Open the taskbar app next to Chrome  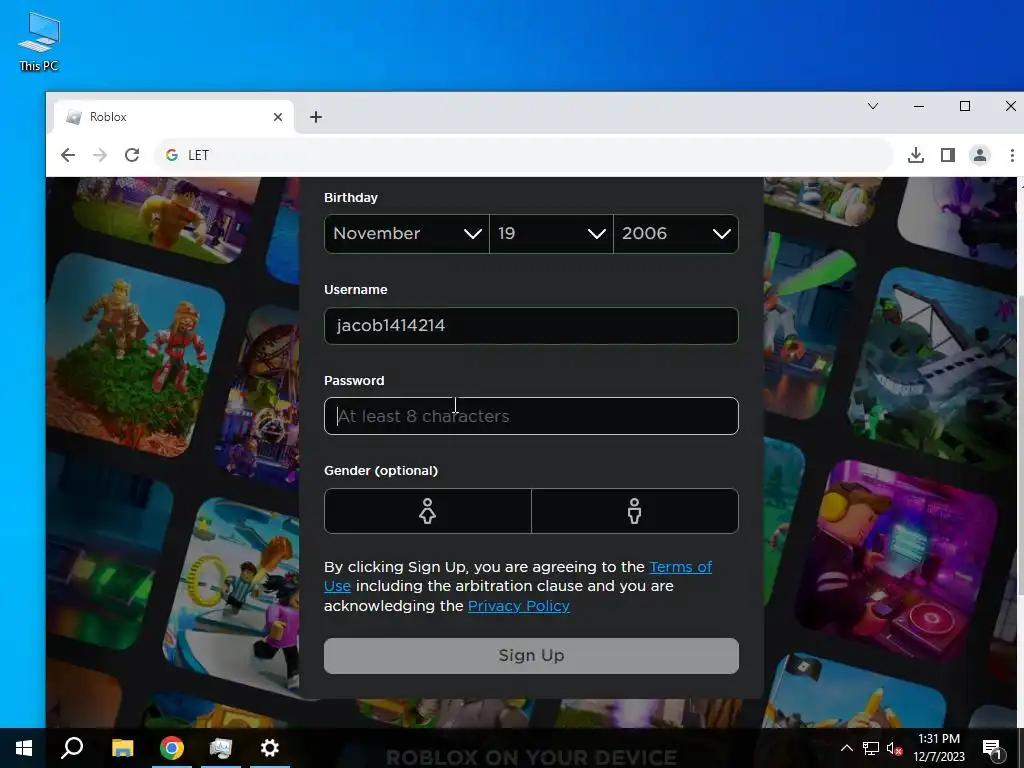221,748
